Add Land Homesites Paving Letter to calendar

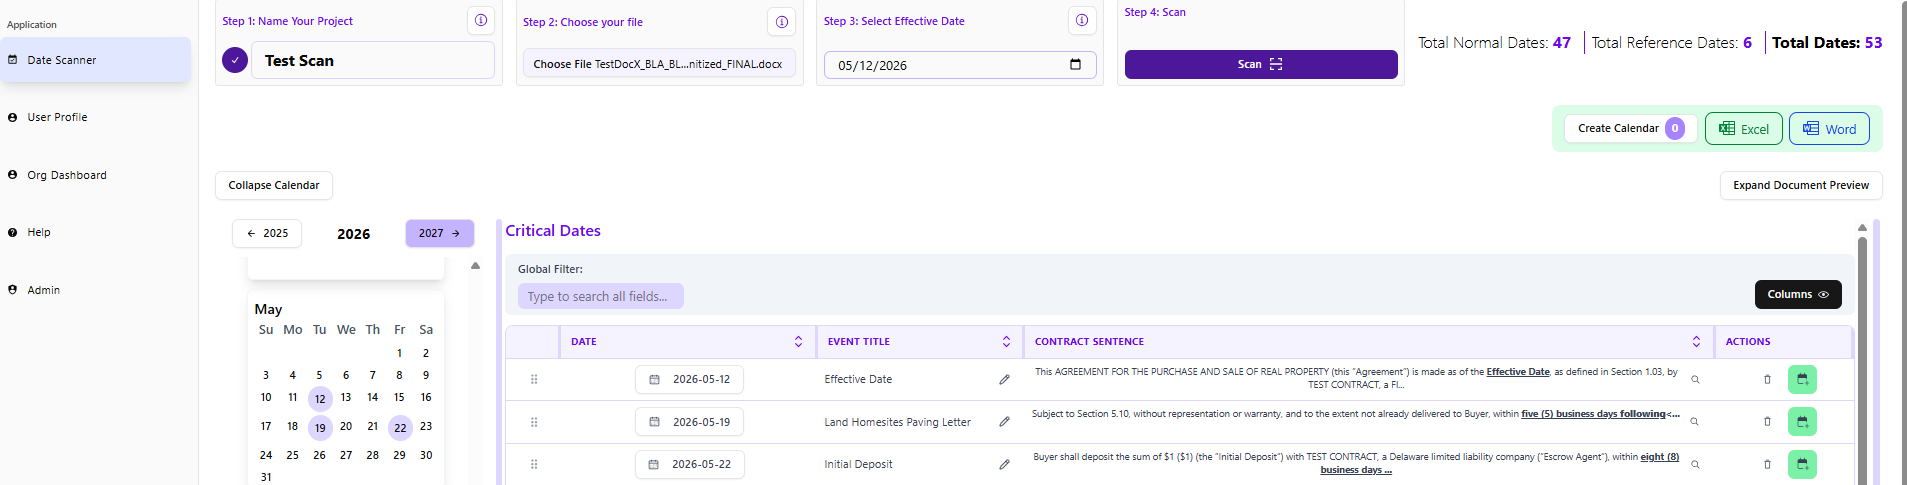click(x=1802, y=422)
